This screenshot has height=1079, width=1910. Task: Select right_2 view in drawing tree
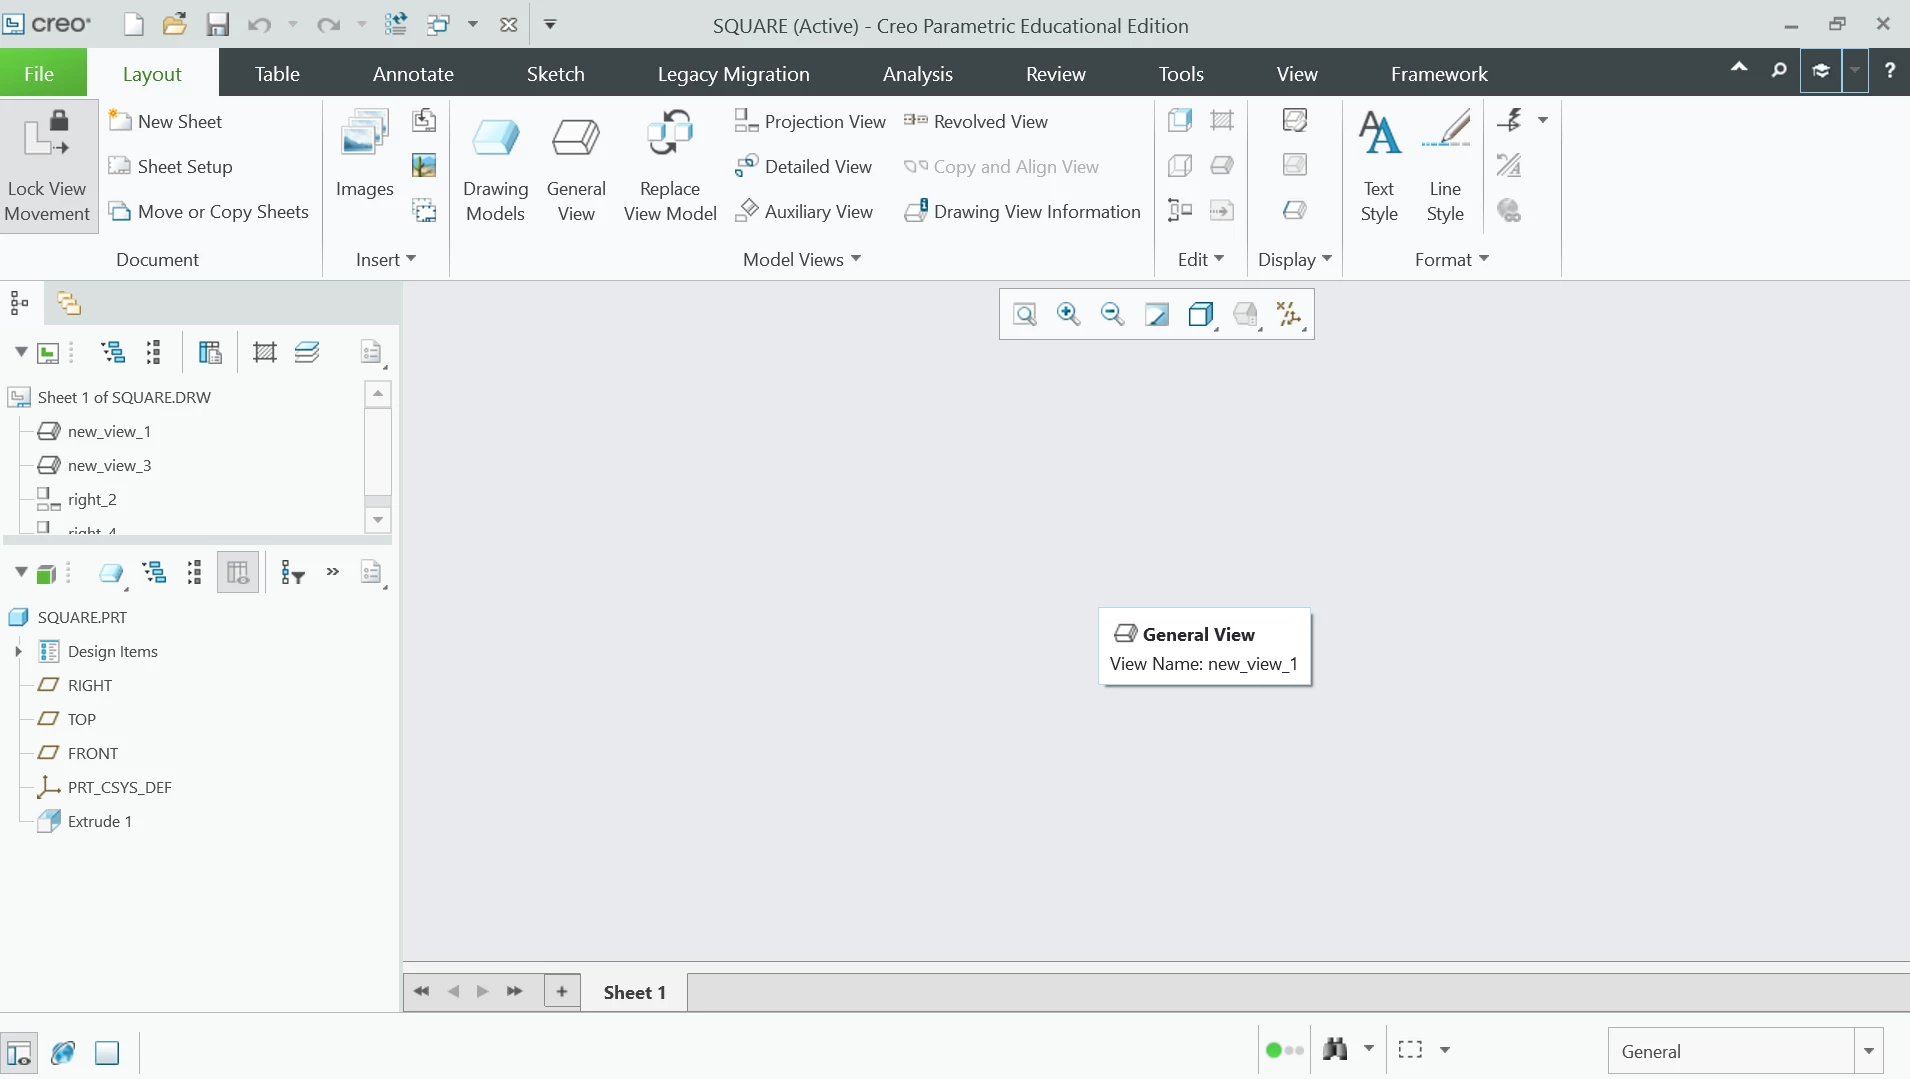[92, 499]
